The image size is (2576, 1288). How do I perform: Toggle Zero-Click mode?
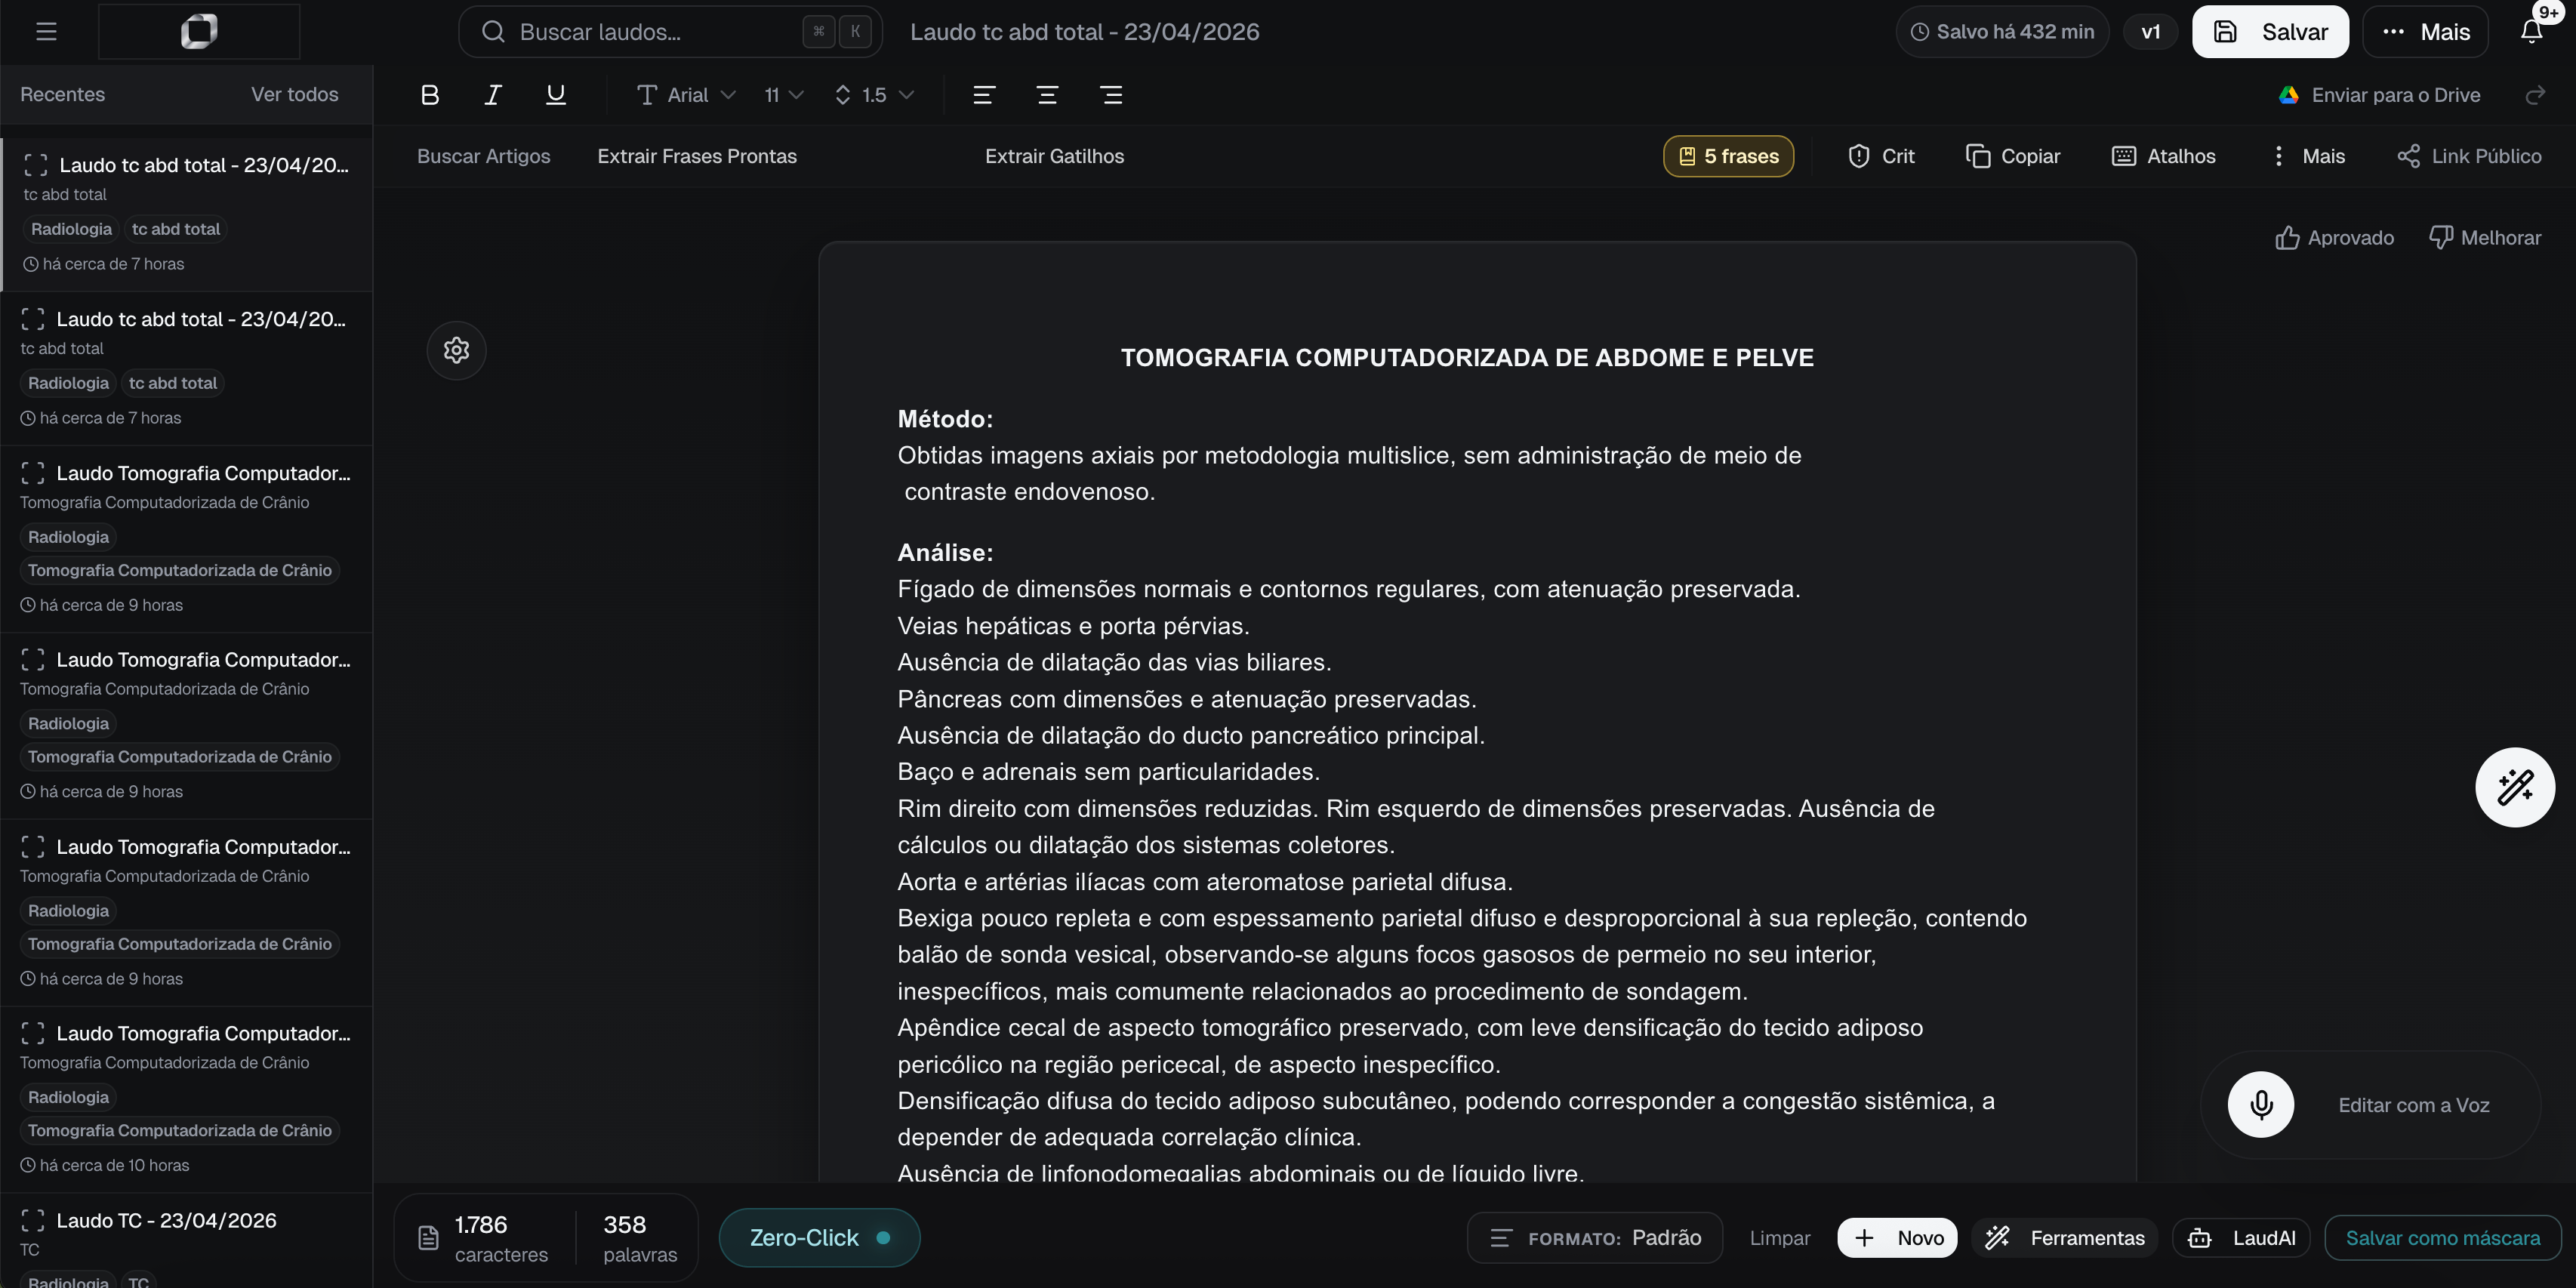[819, 1237]
